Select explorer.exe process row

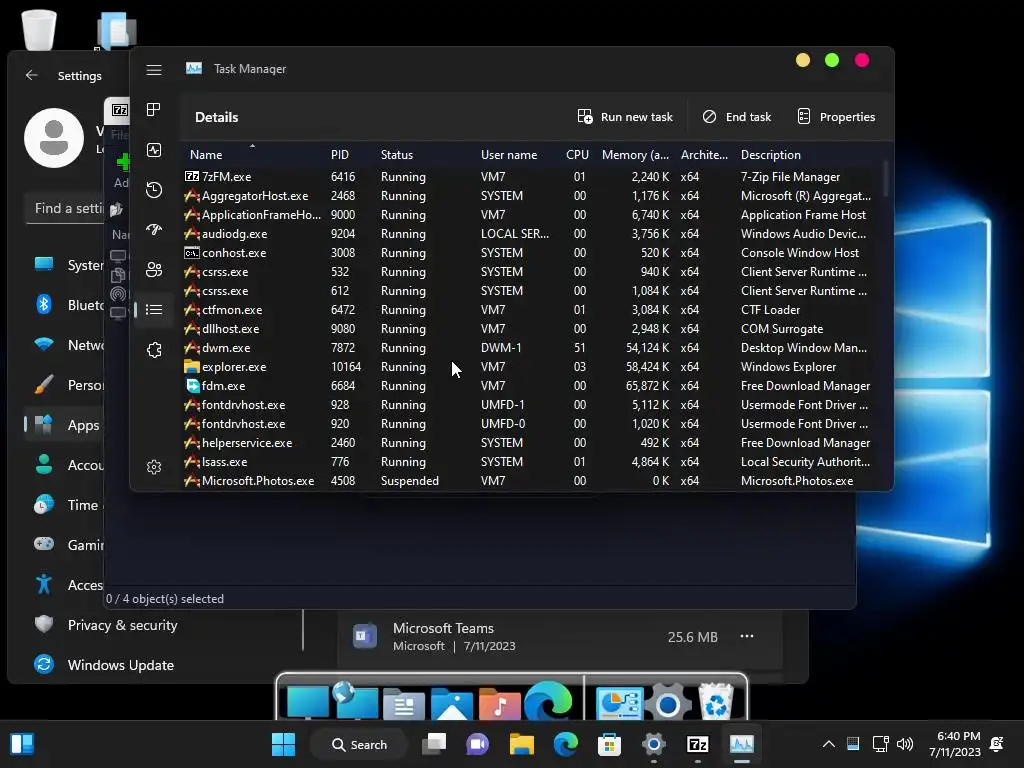(x=531, y=367)
